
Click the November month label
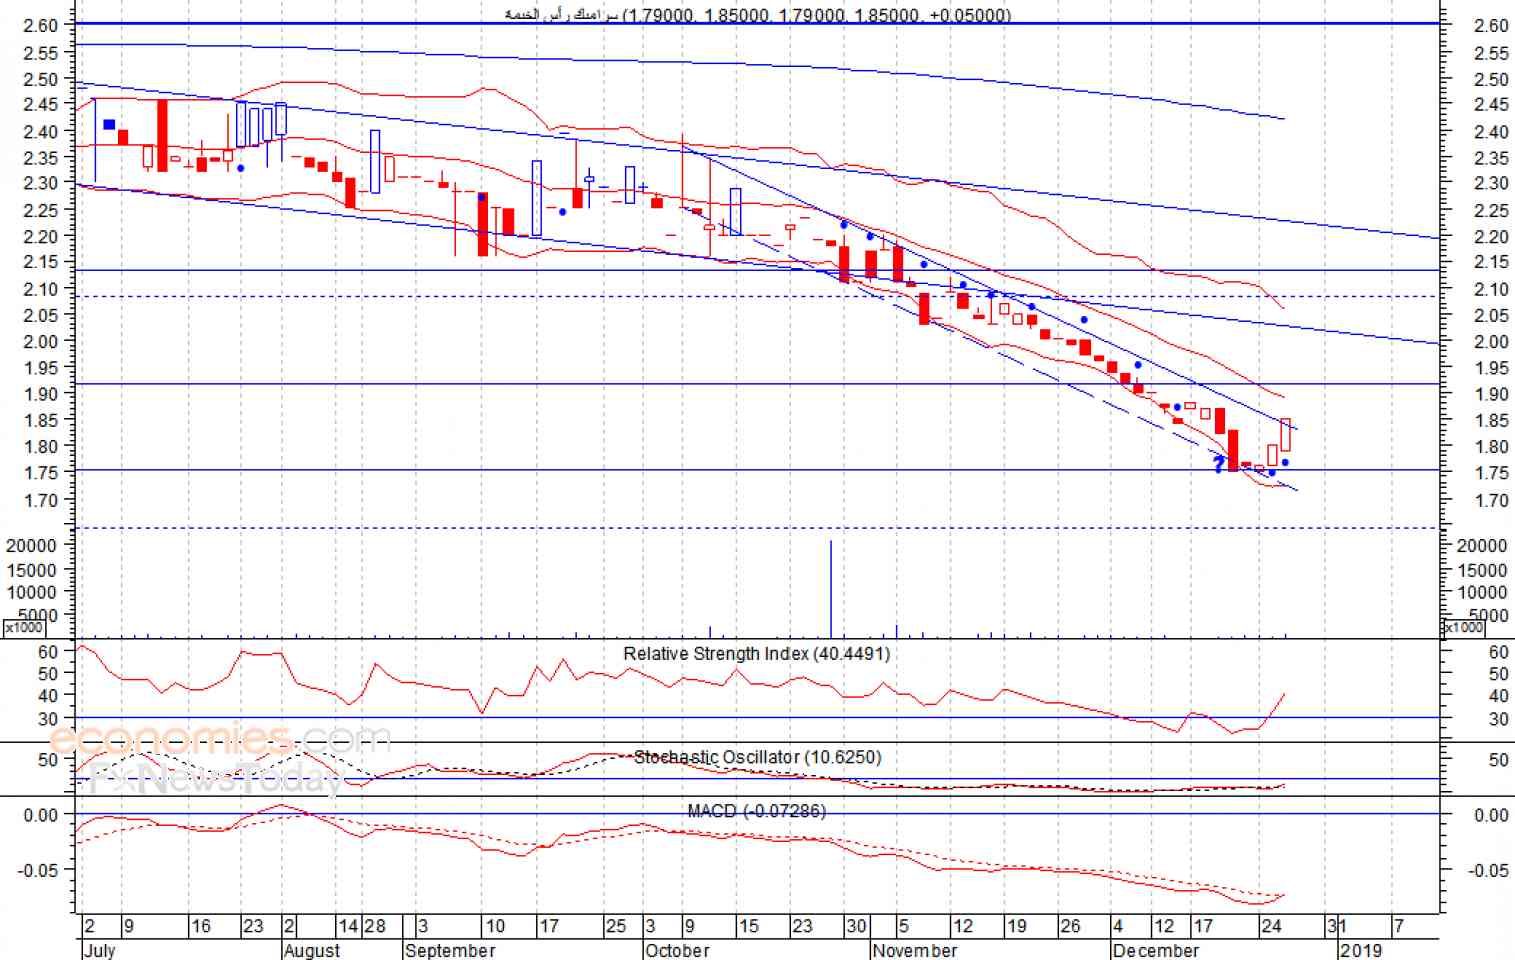click(915, 950)
